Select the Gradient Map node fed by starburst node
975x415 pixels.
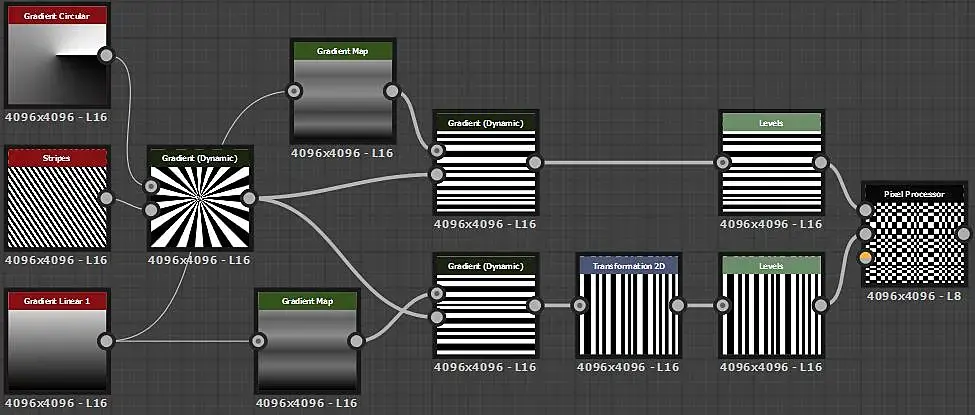[x=343, y=91]
